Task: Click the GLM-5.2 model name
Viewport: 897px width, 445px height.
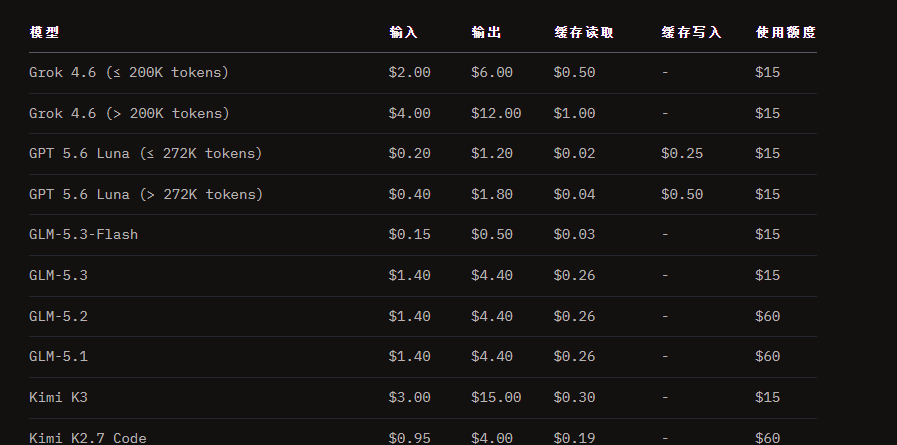Action: coord(58,316)
